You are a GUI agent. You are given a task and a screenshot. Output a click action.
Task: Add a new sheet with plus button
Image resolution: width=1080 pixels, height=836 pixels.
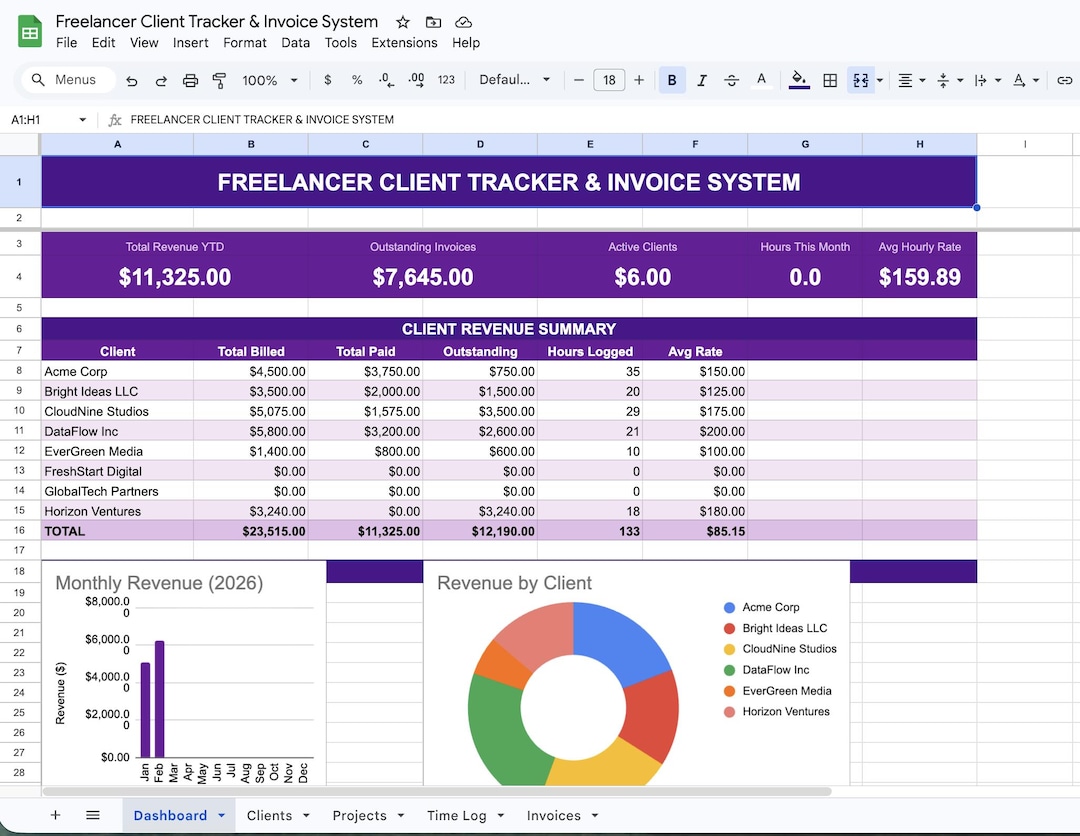[56, 815]
